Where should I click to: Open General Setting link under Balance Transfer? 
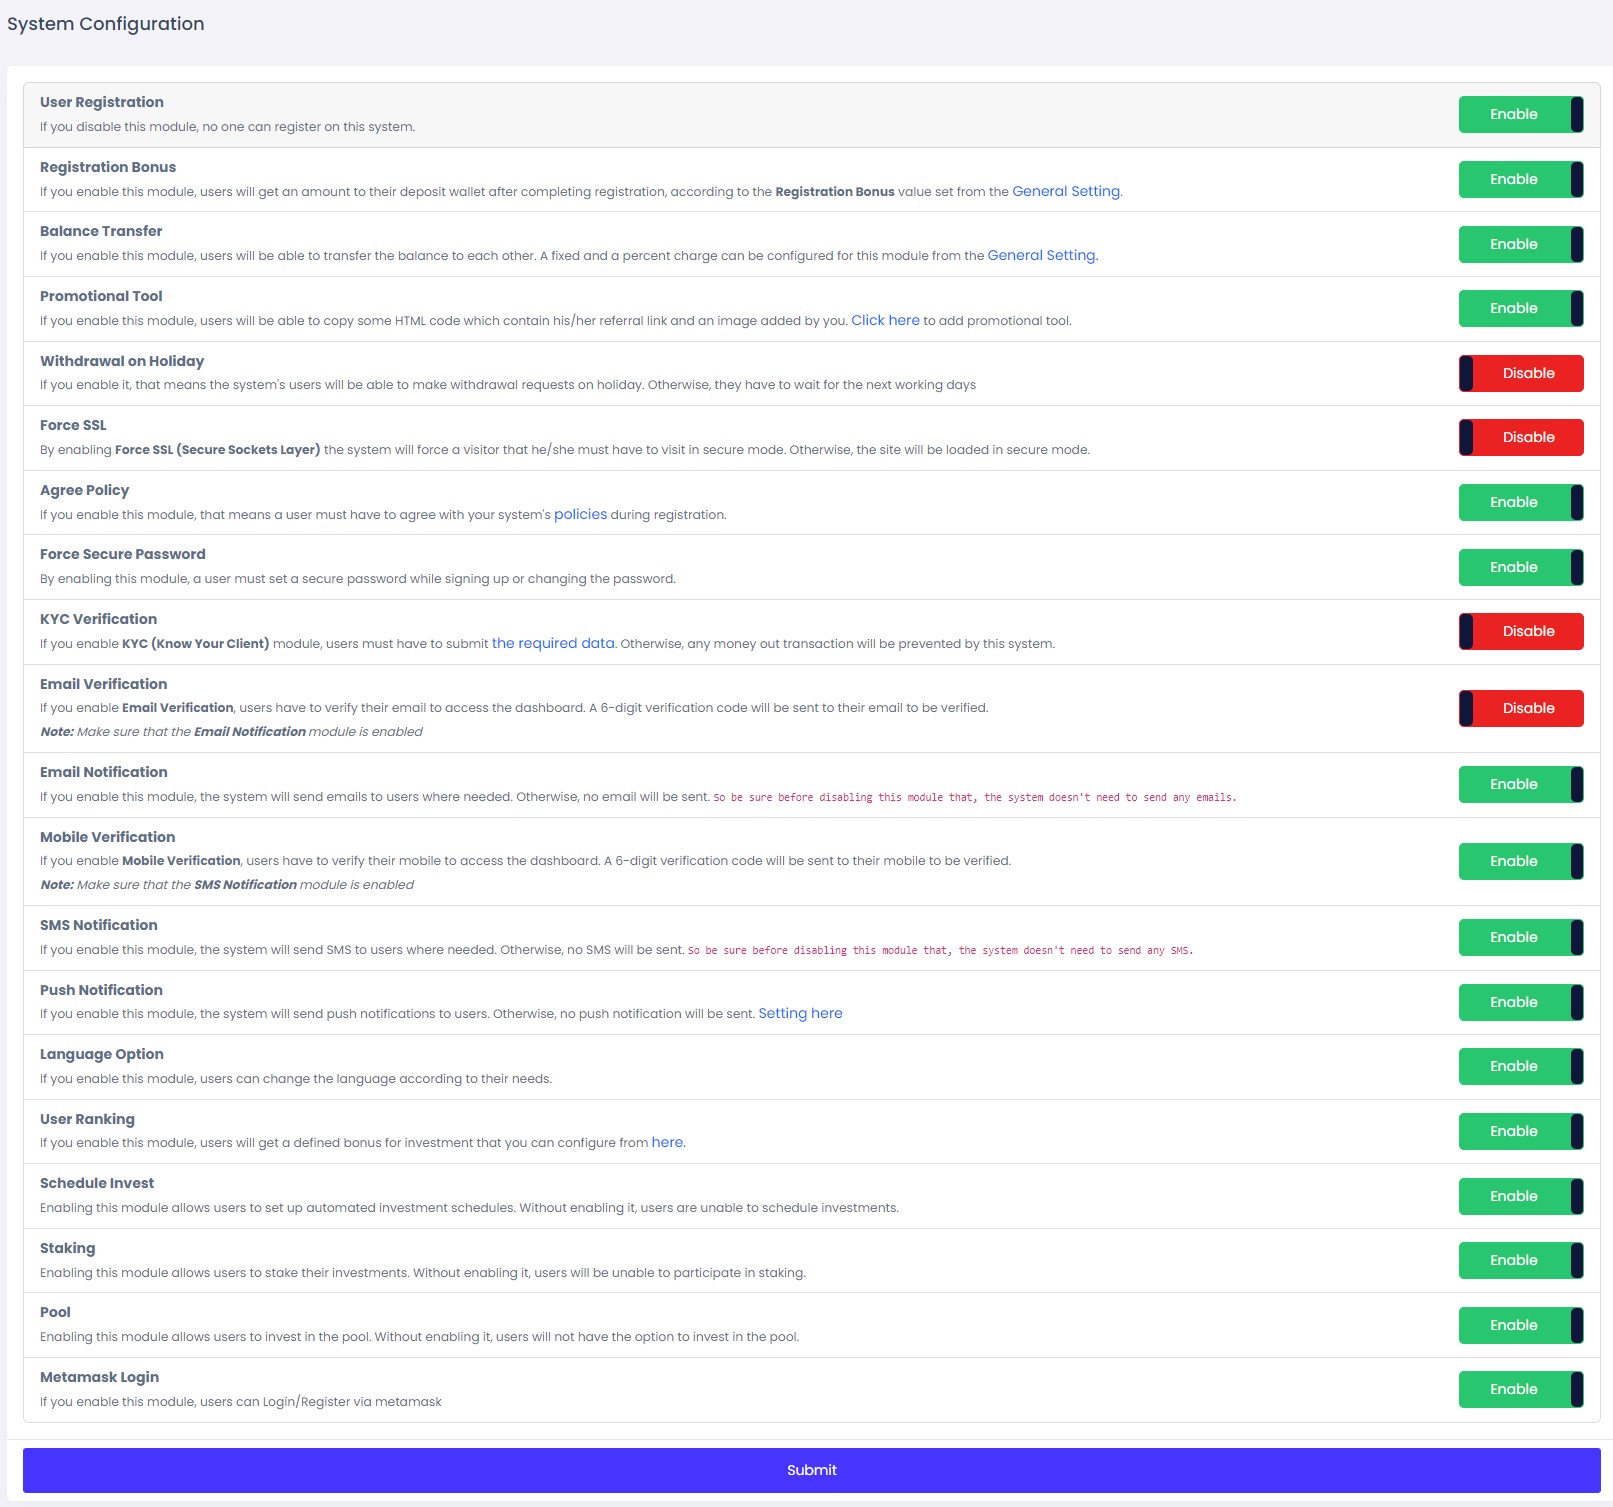1041,256
